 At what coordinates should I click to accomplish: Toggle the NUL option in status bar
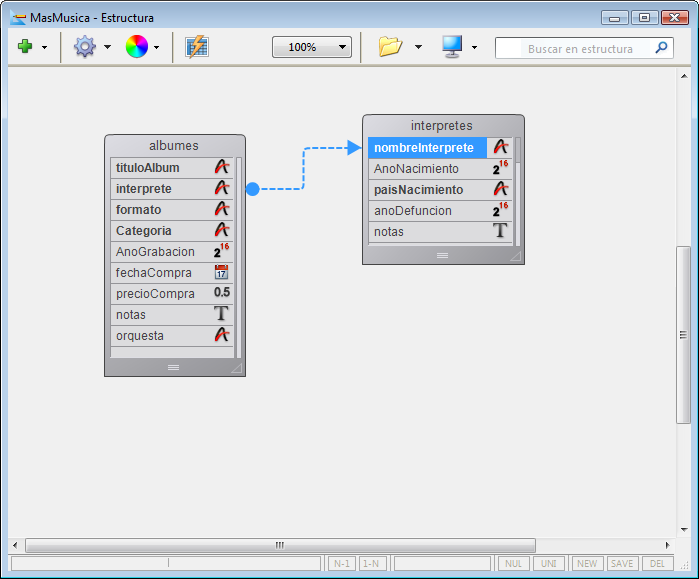(x=514, y=564)
